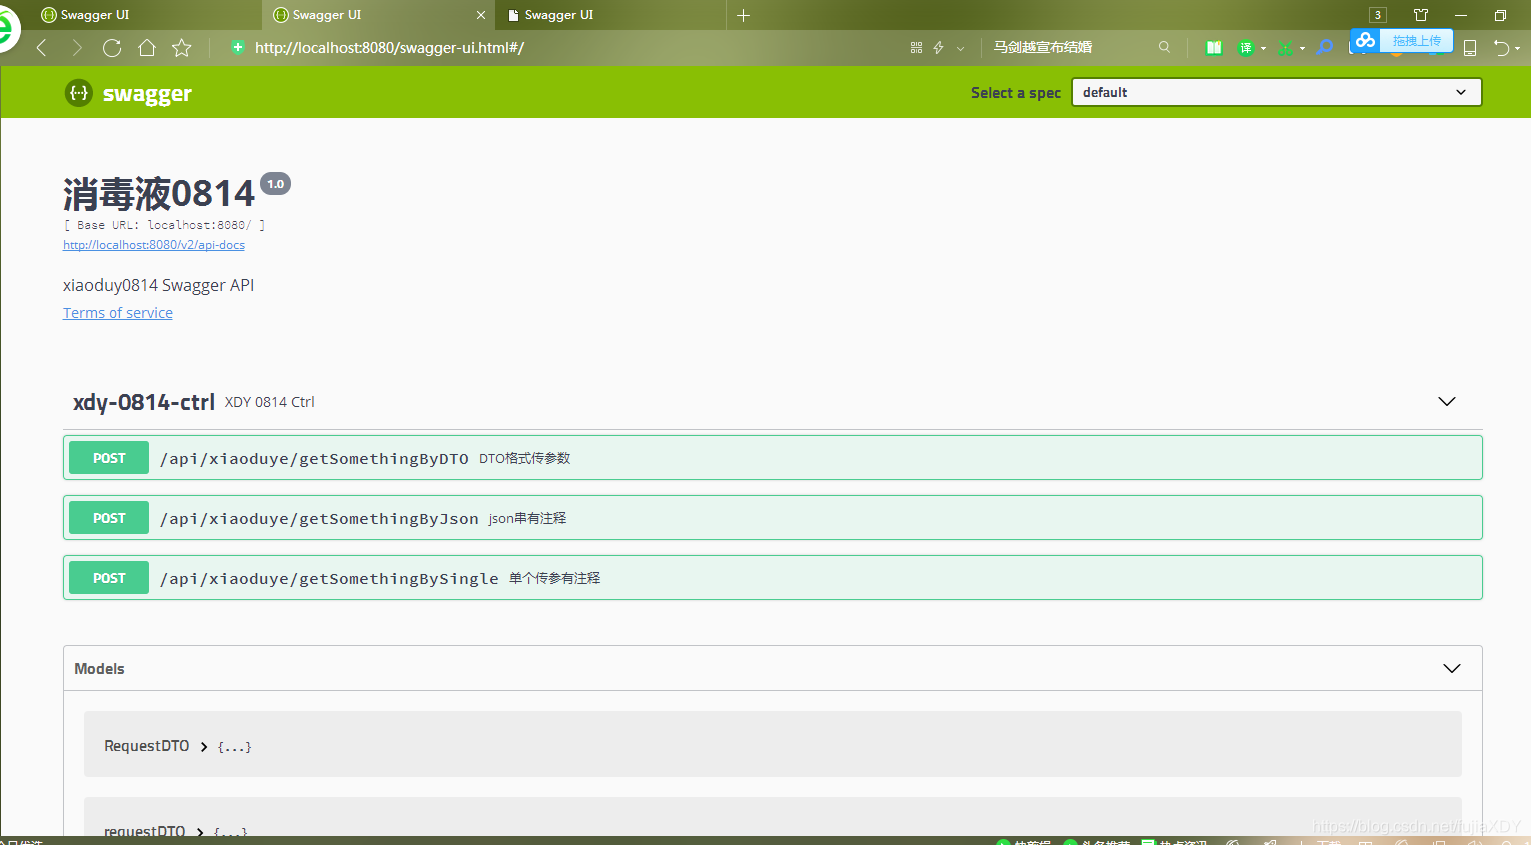The height and width of the screenshot is (845, 1531).
Task: Go forward using the browser forward arrow
Action: (77, 47)
